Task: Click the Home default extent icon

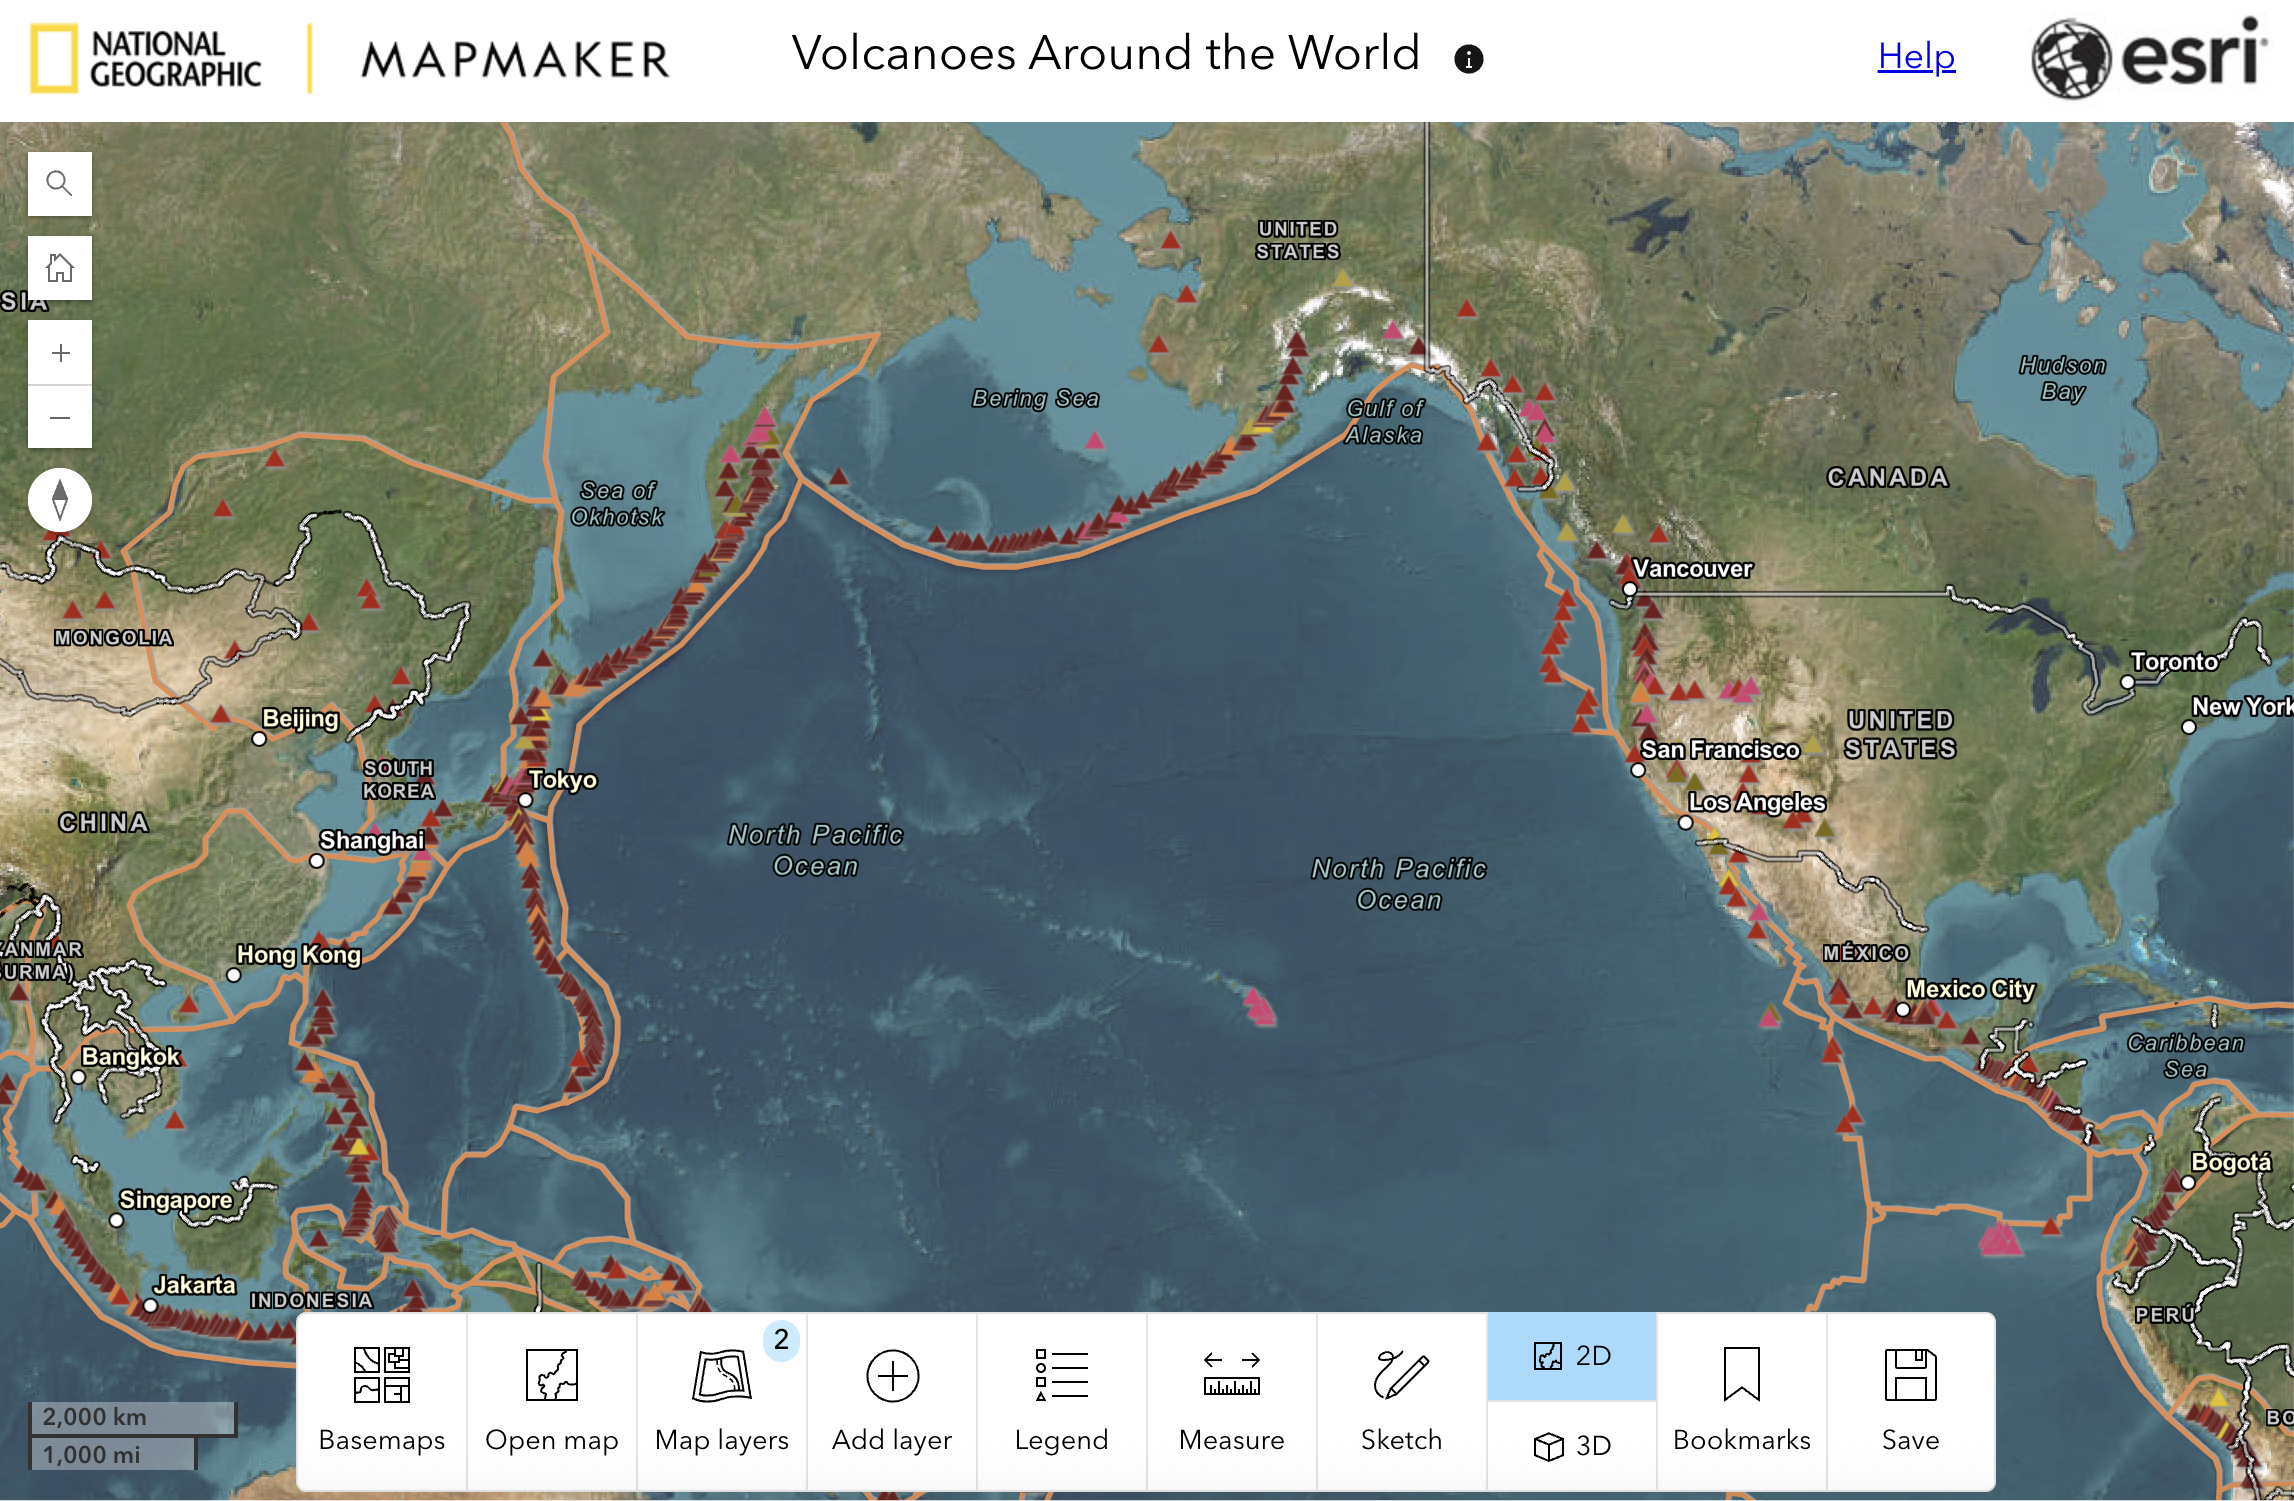Action: coord(60,268)
